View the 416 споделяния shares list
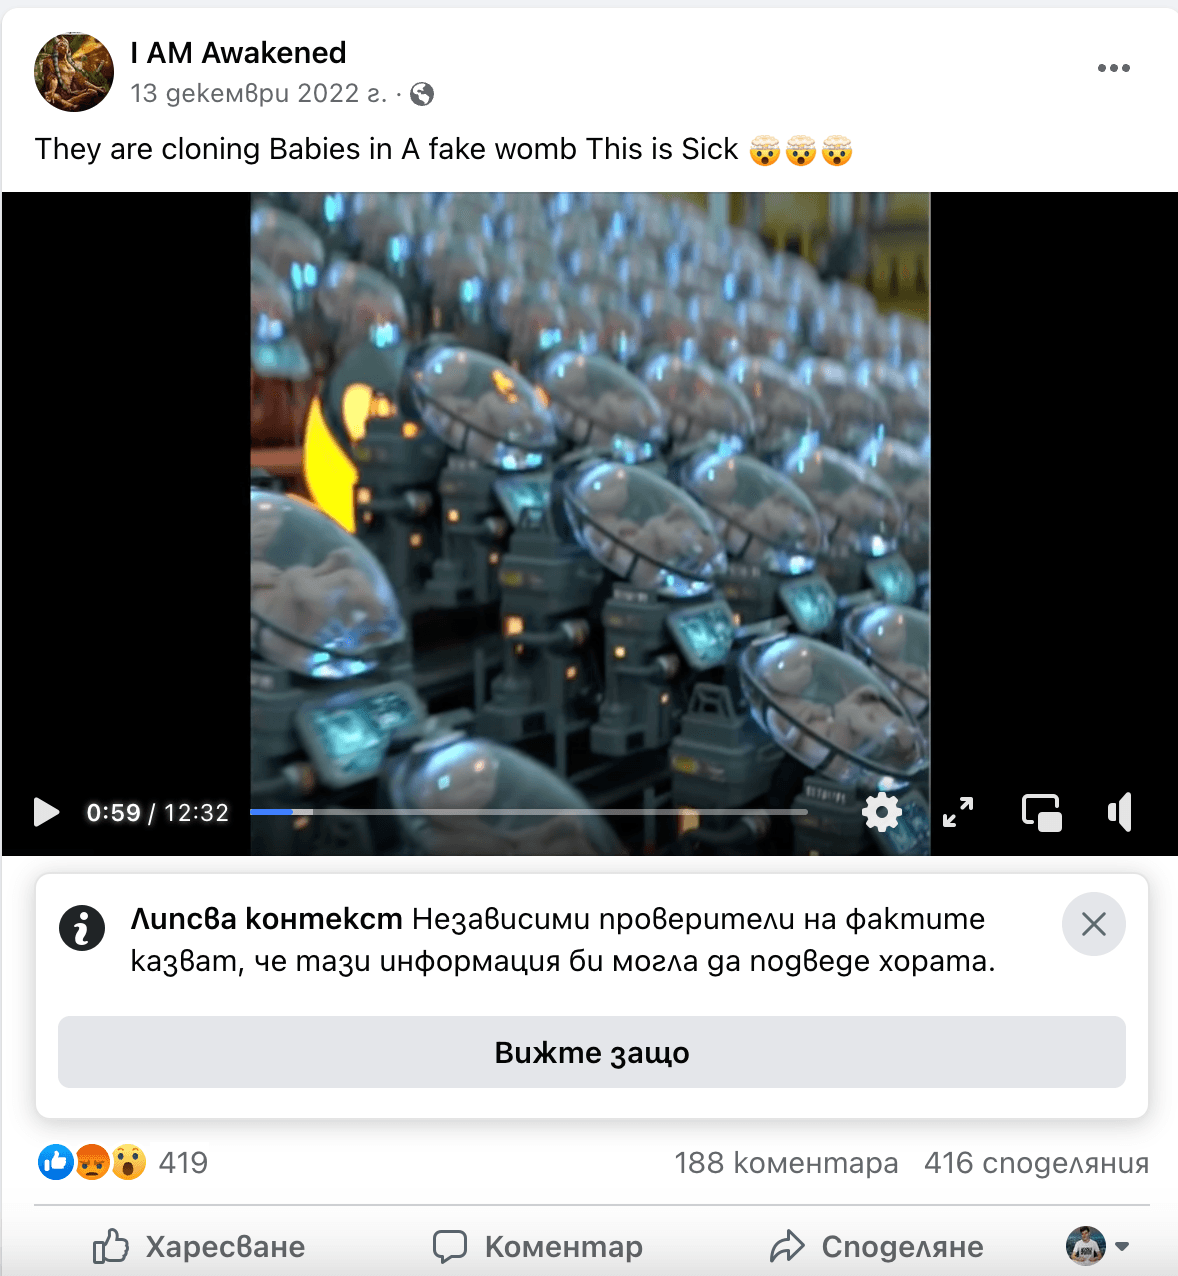The height and width of the screenshot is (1276, 1178). [x=1036, y=1163]
